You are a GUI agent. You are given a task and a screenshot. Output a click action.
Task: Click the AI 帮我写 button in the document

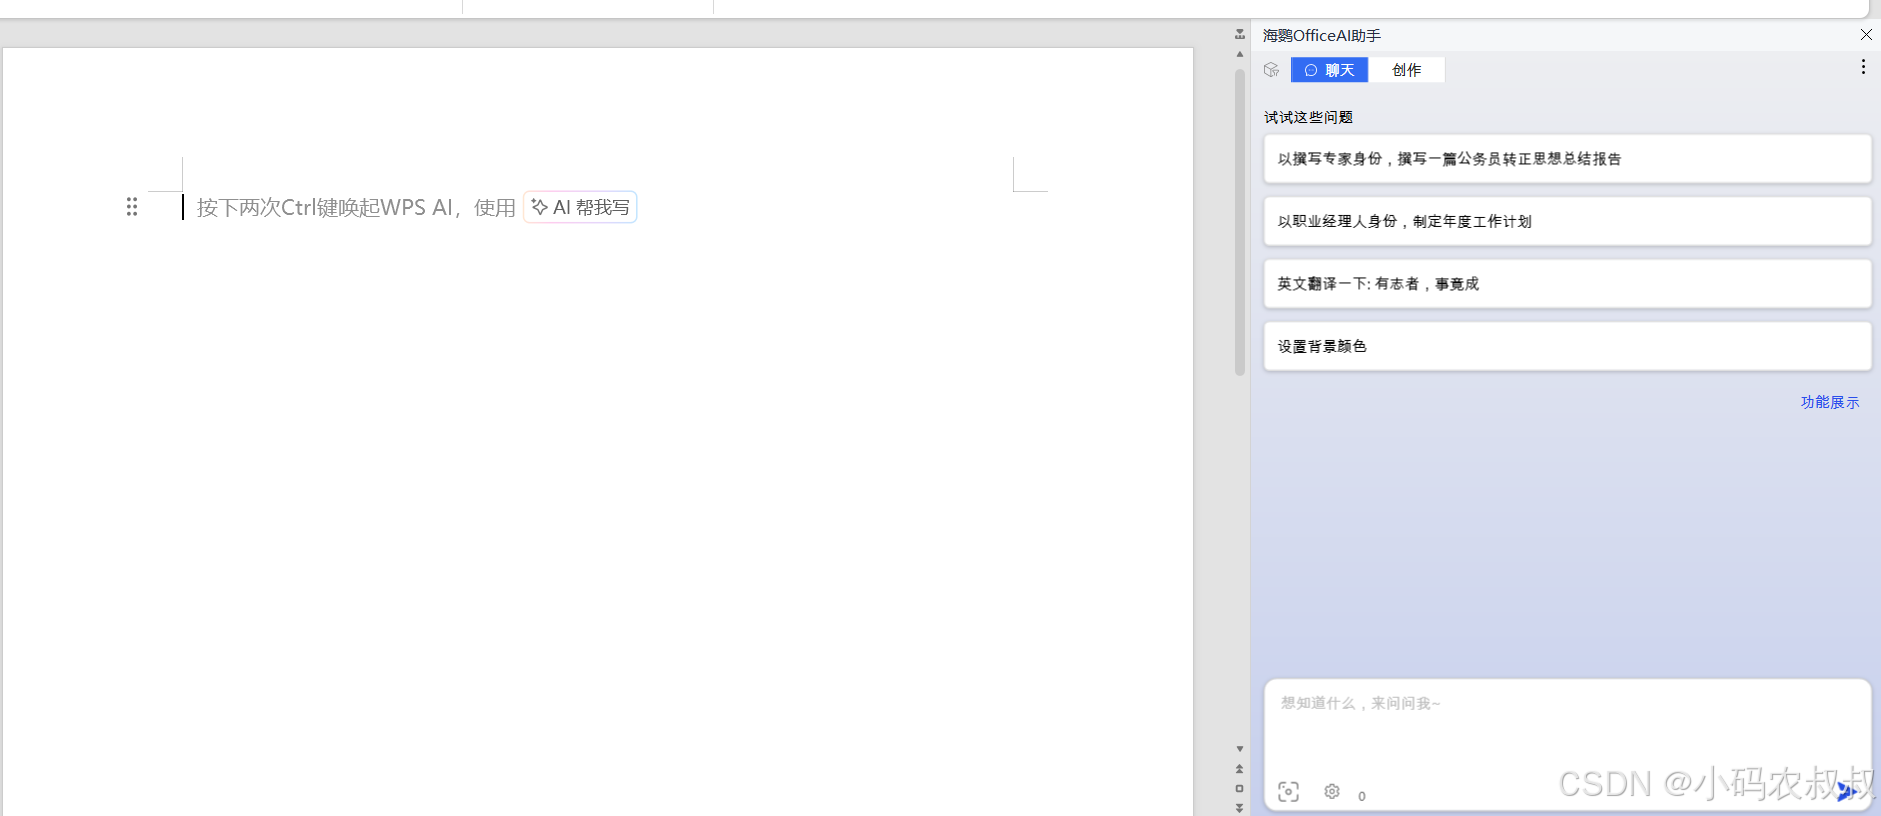580,207
